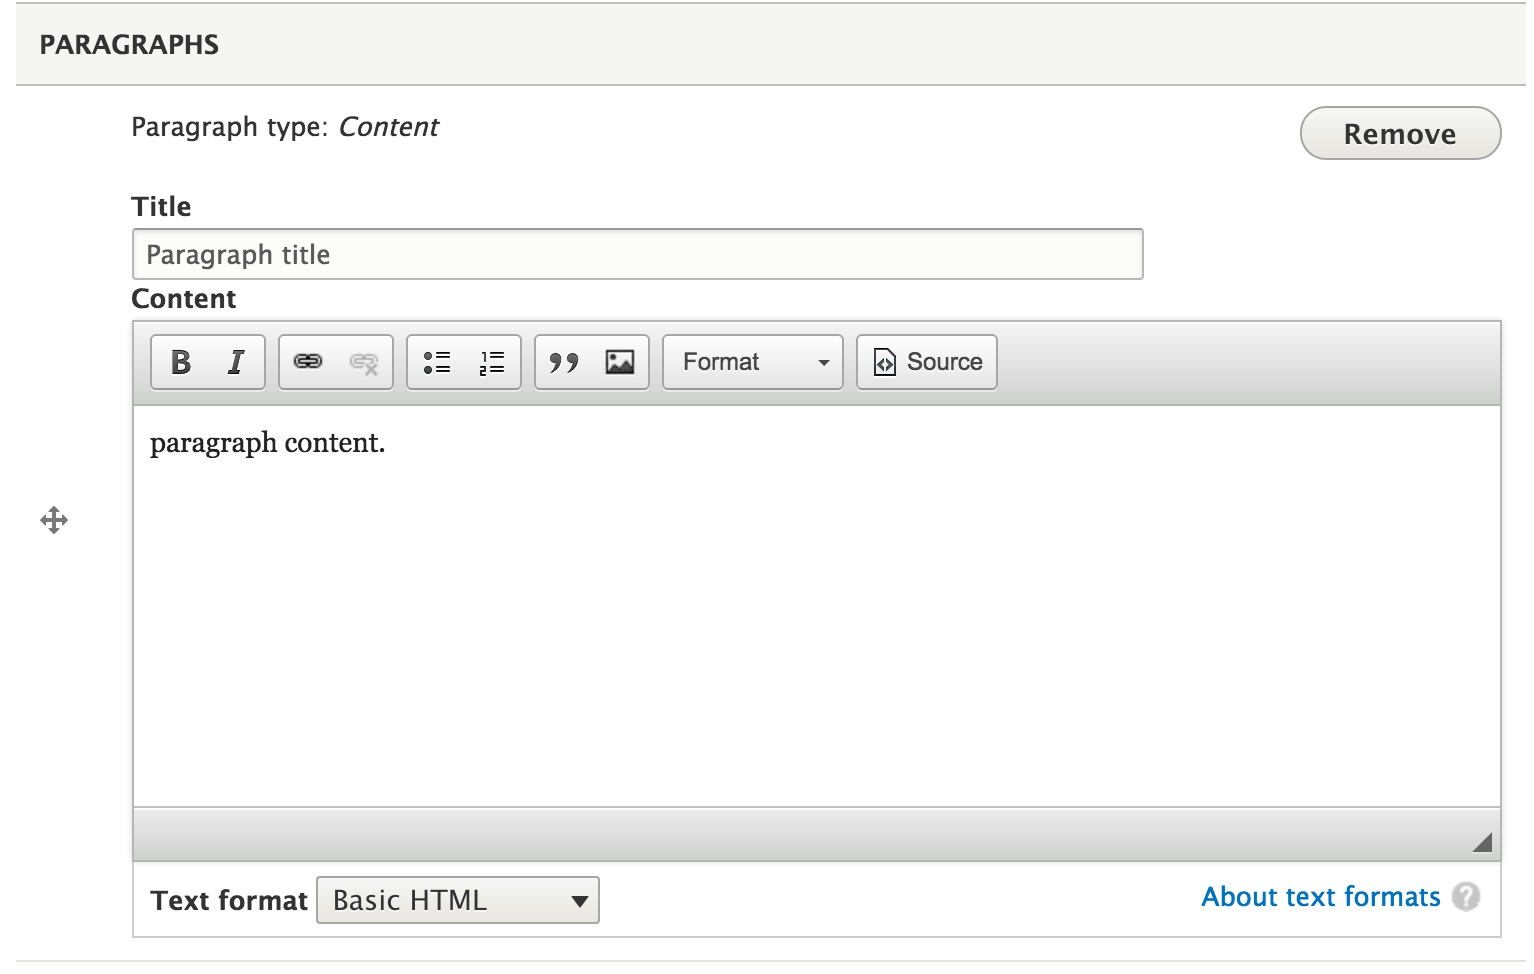Expand the Text format Basic HTML selector
The height and width of the screenshot is (974, 1534).
(458, 900)
